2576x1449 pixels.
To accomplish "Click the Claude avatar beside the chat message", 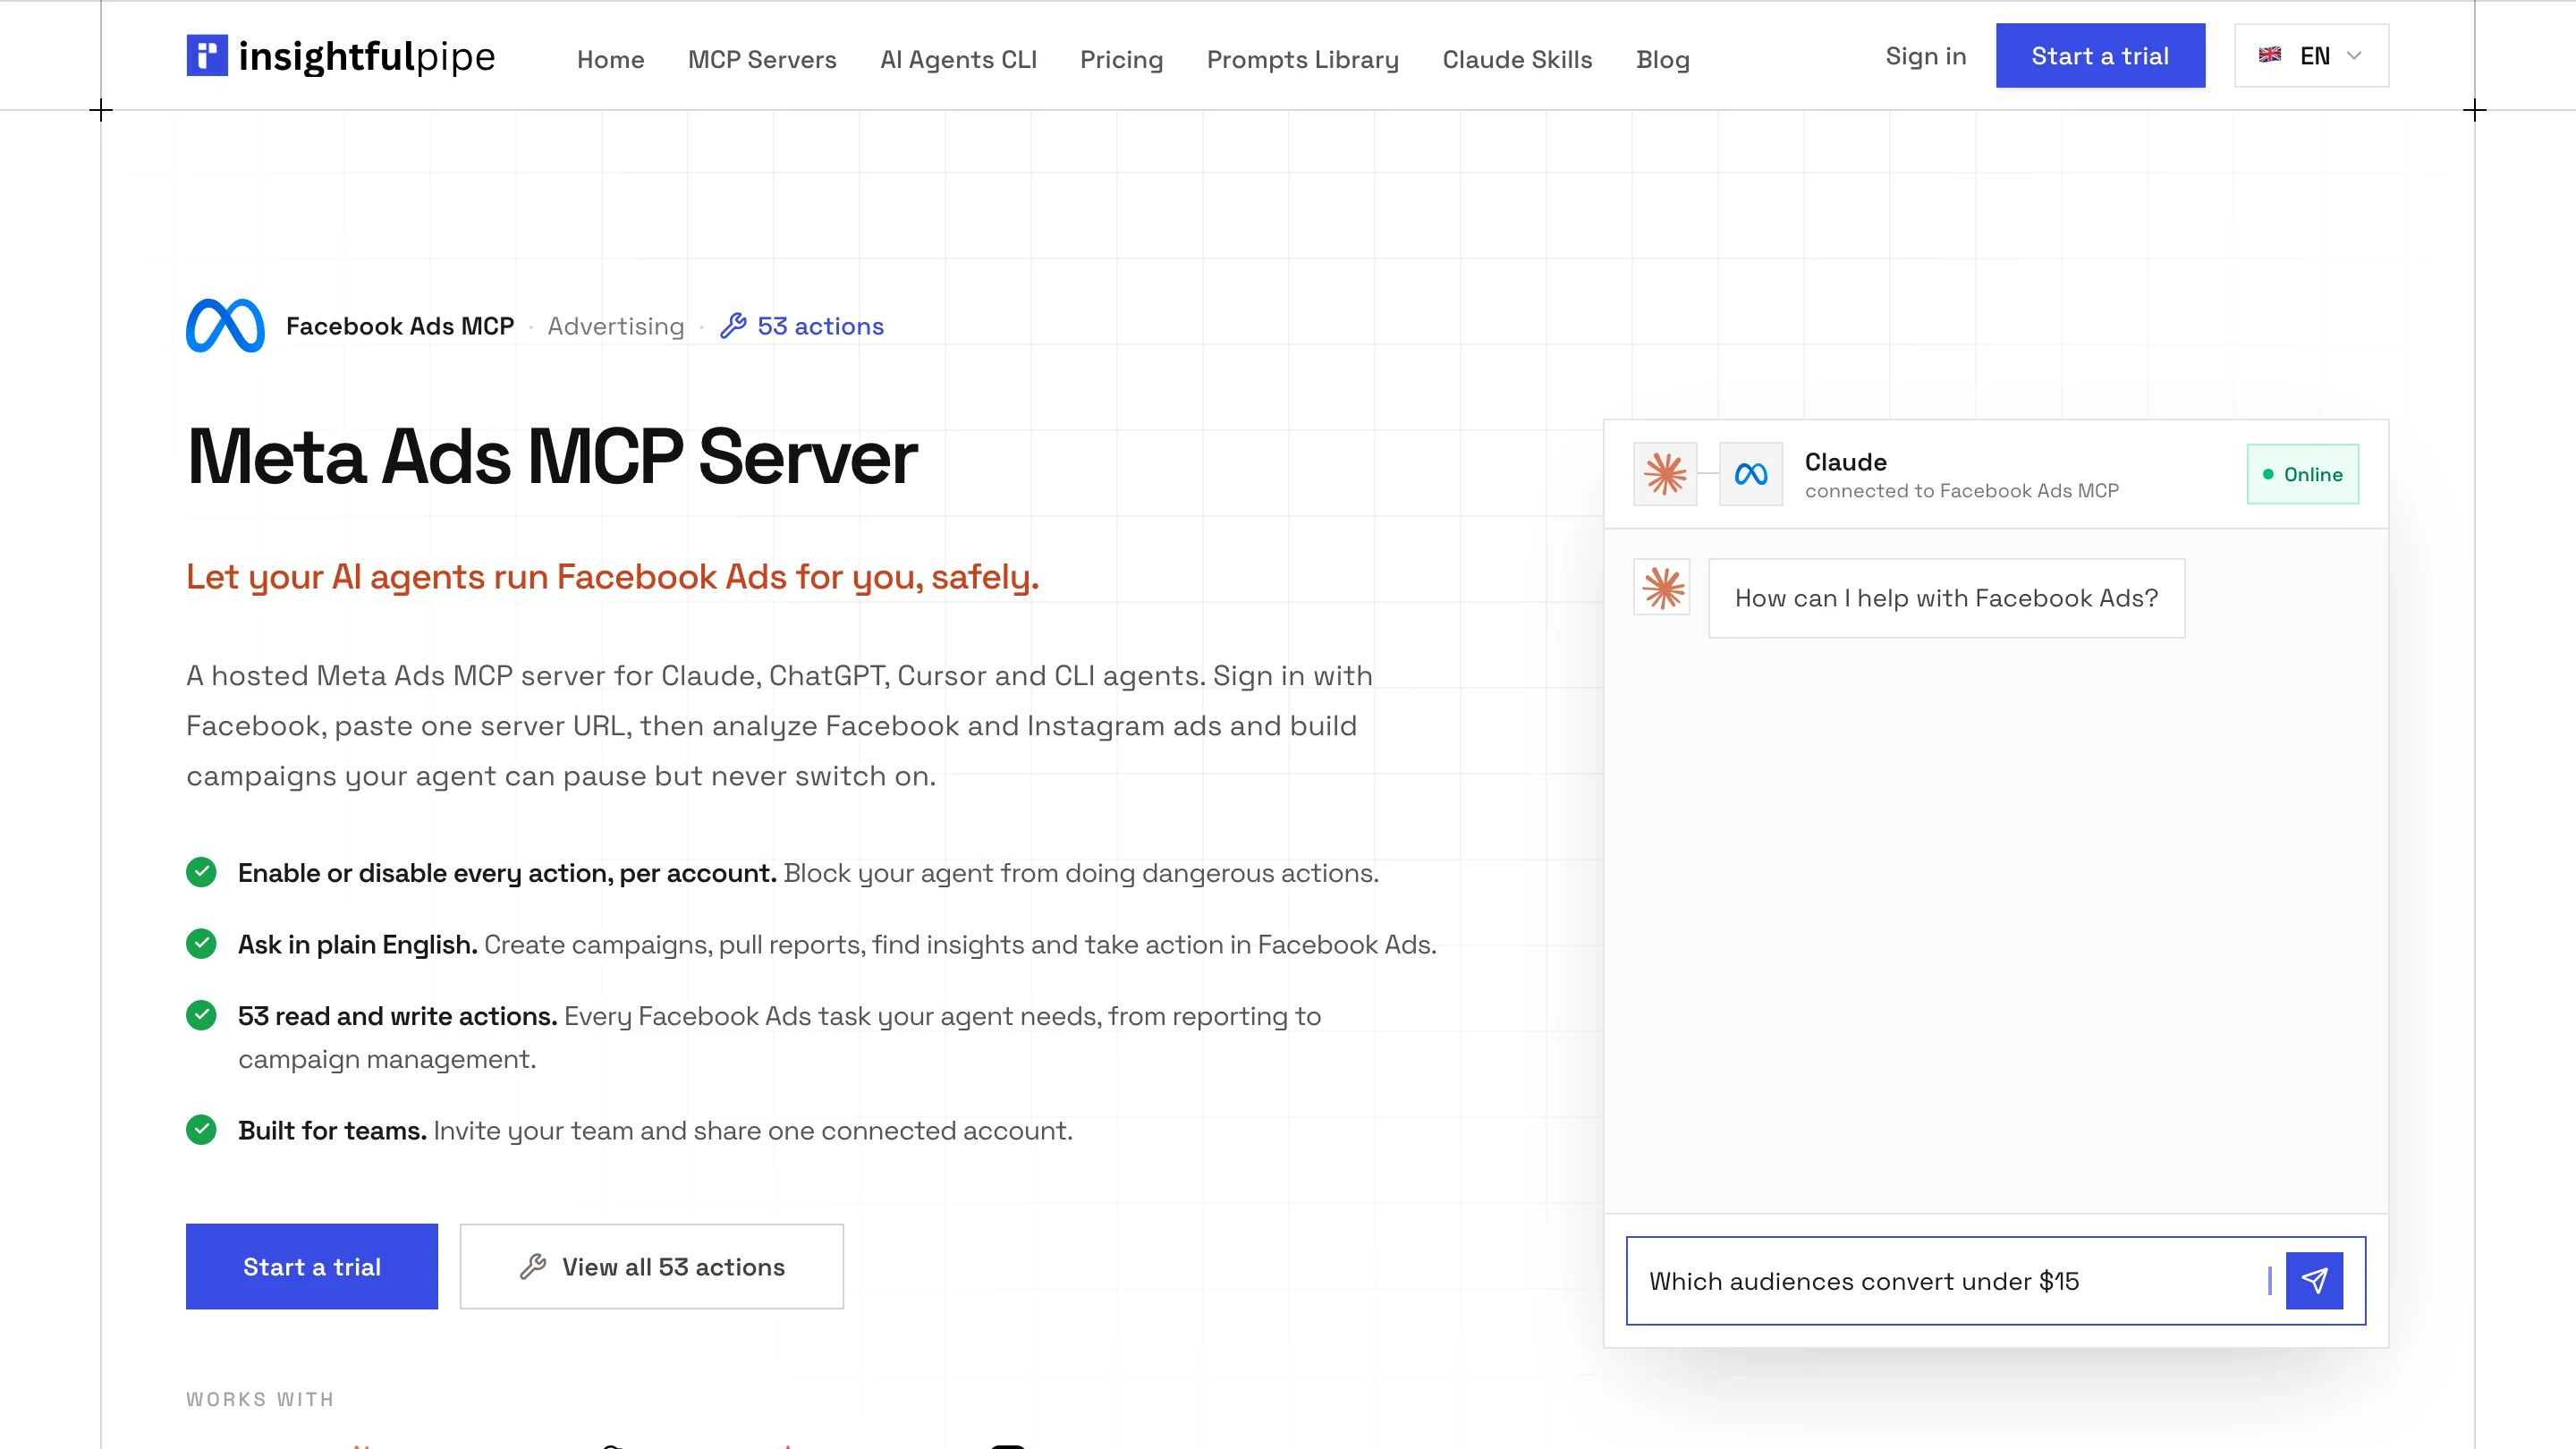I will tap(1662, 587).
